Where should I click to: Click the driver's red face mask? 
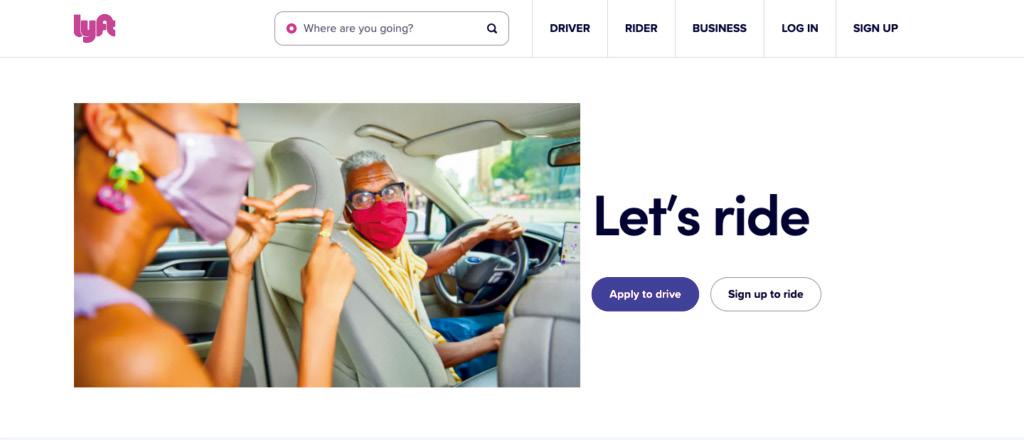click(x=381, y=224)
